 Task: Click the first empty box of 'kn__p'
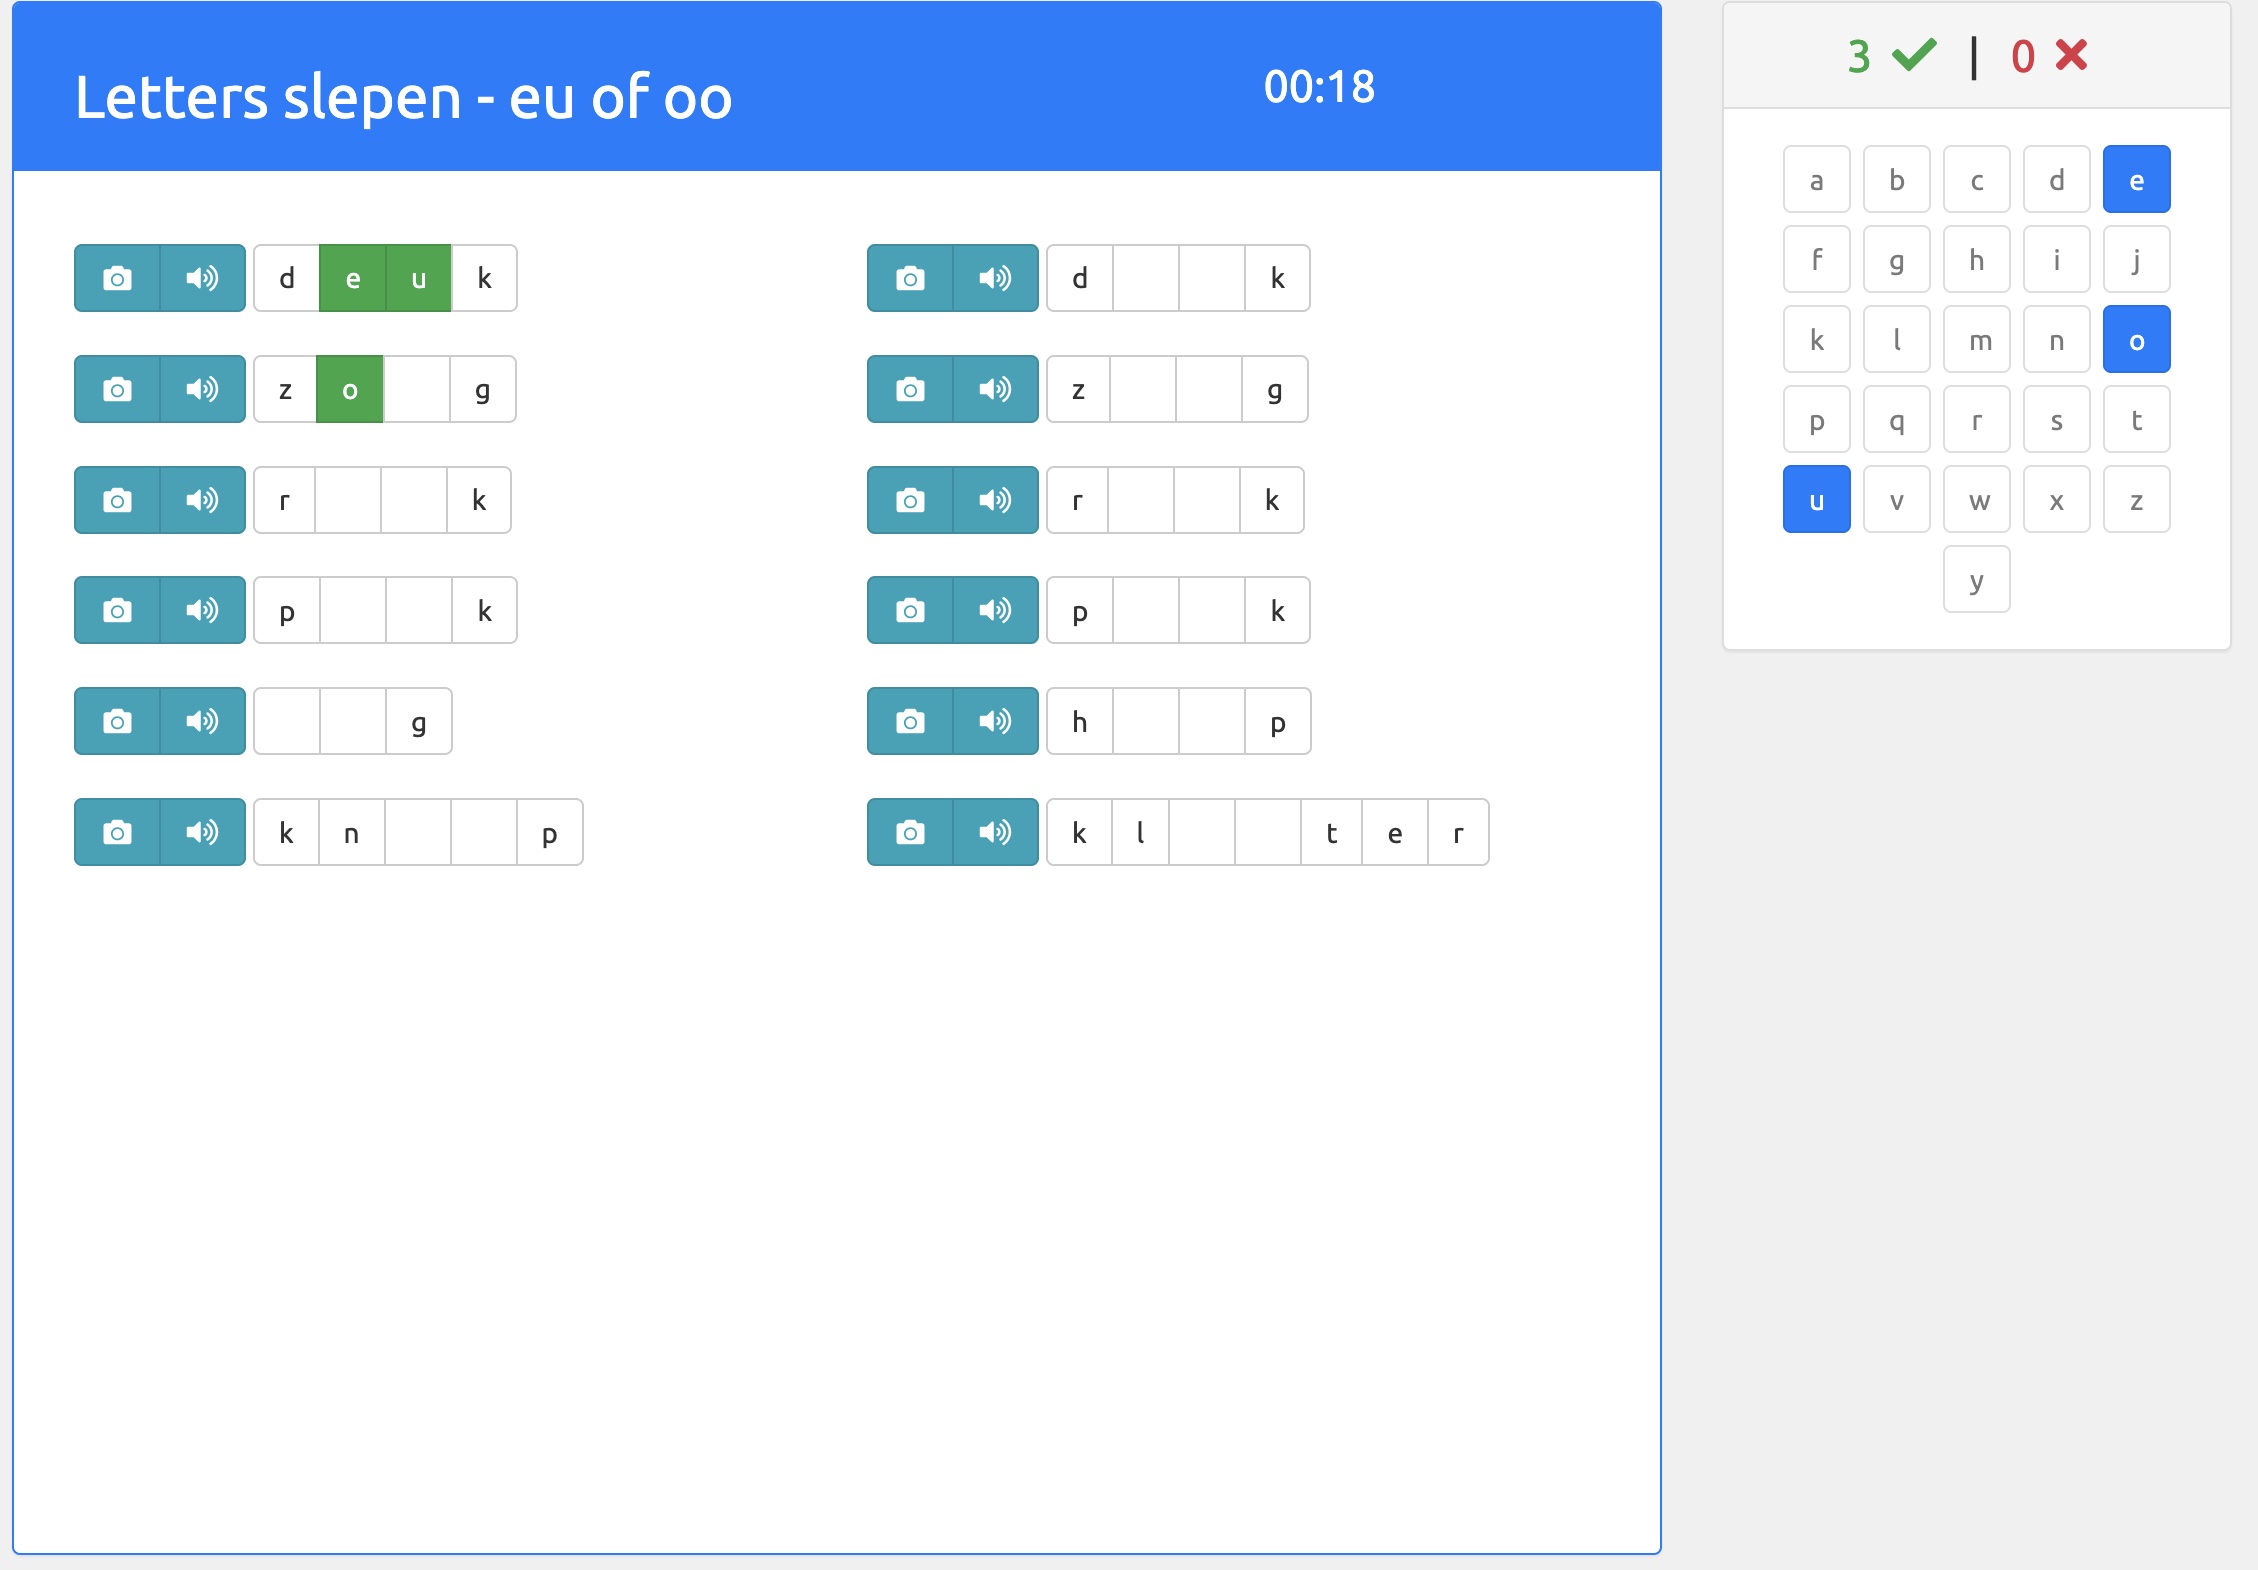417,832
